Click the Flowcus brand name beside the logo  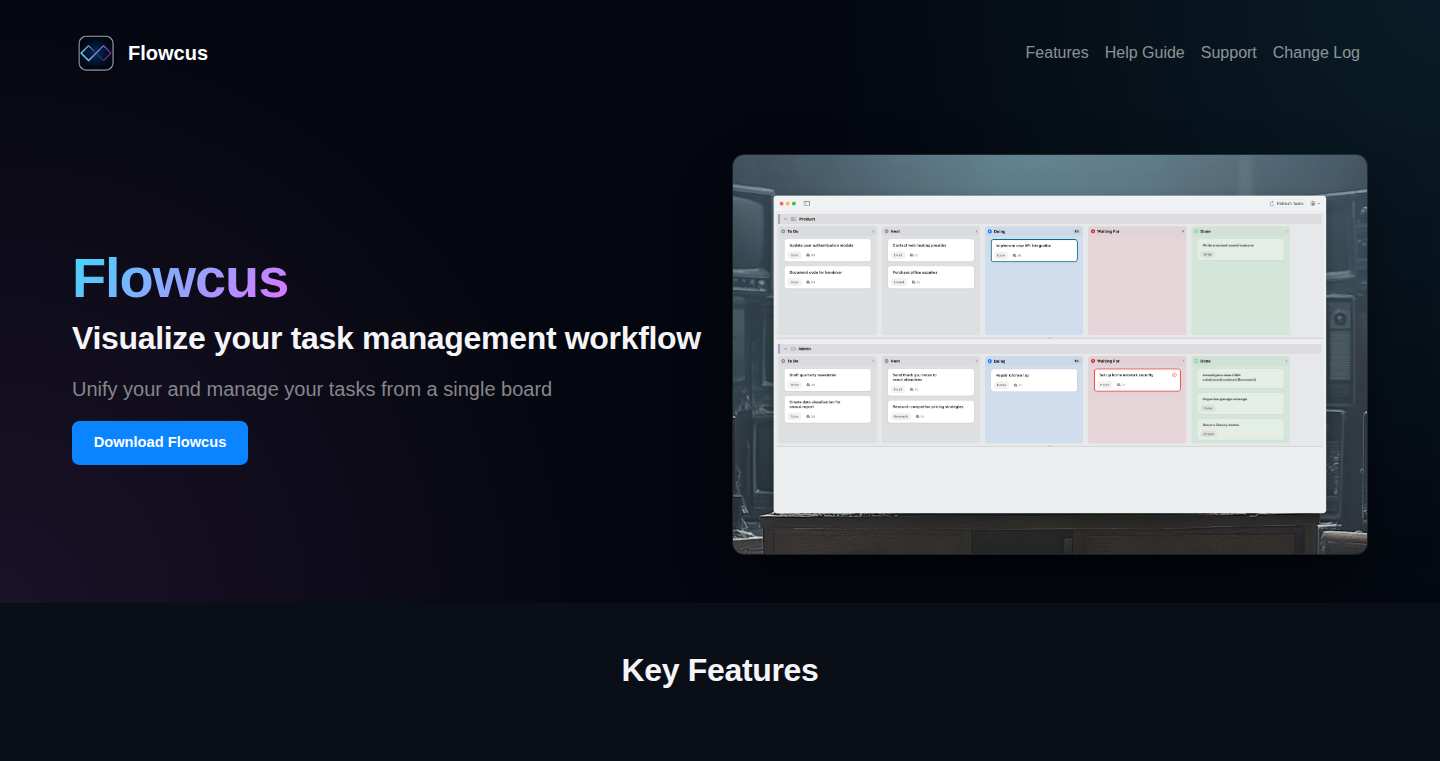[x=168, y=53]
